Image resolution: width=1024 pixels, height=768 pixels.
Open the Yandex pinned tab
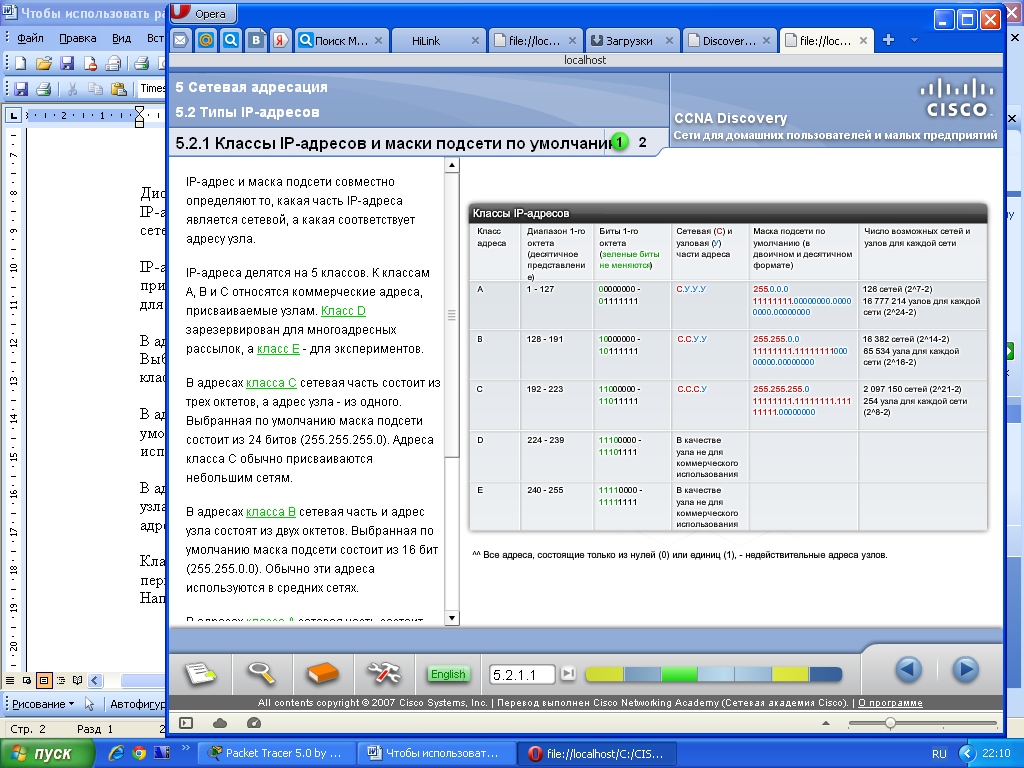click(280, 40)
